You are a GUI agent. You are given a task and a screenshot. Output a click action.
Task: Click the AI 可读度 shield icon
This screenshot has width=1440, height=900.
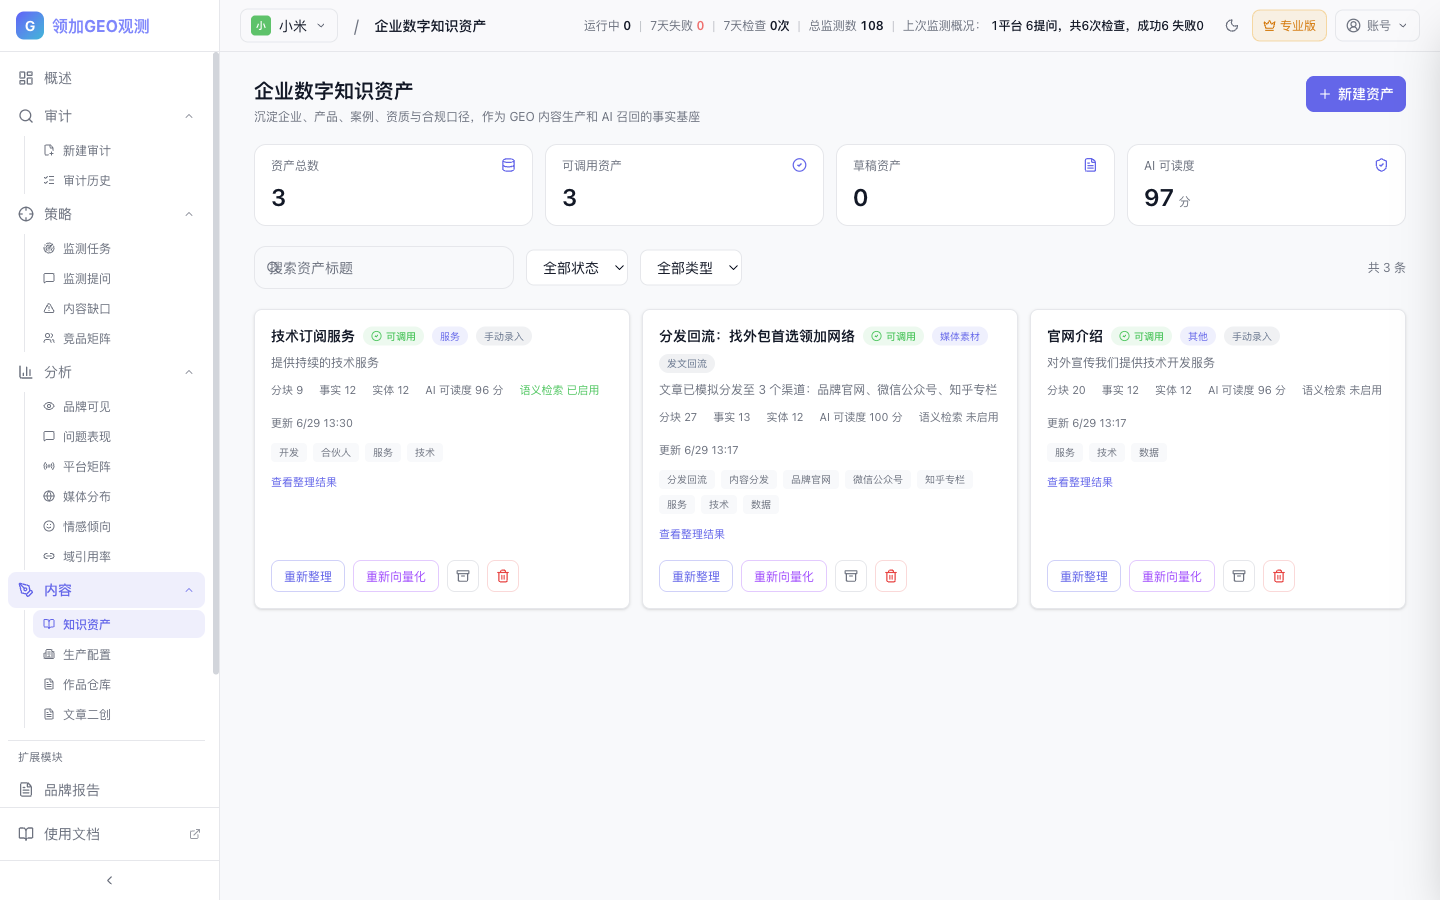point(1381,165)
